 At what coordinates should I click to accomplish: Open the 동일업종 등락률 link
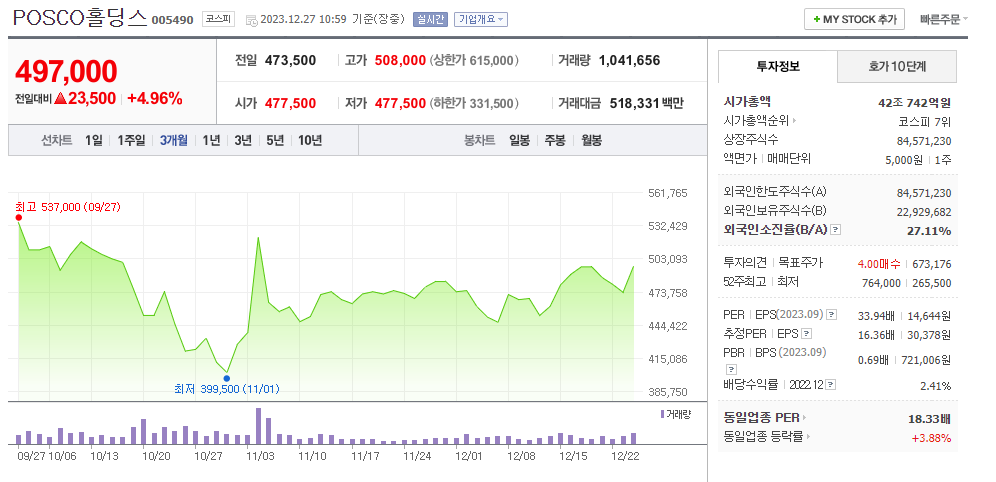tap(767, 436)
